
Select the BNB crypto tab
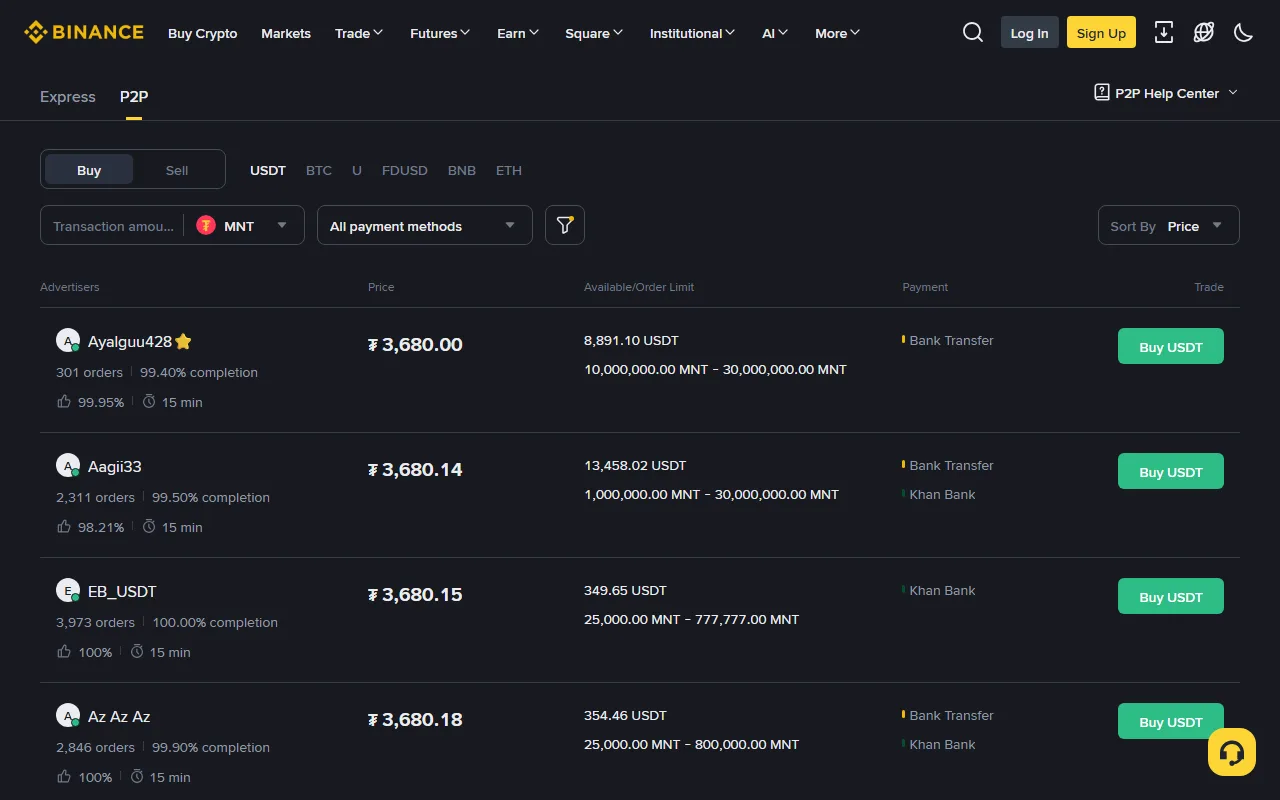462,170
